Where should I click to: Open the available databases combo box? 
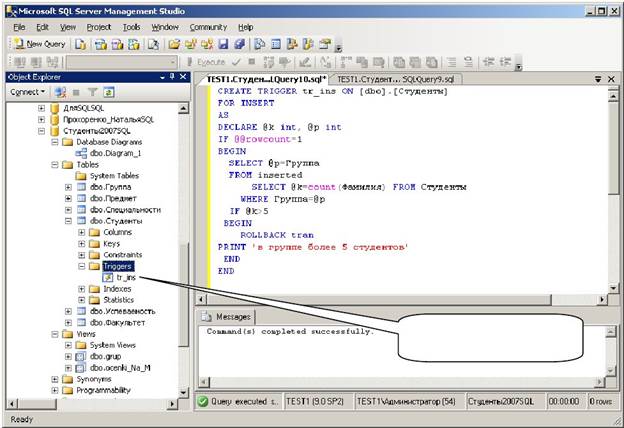(x=122, y=62)
